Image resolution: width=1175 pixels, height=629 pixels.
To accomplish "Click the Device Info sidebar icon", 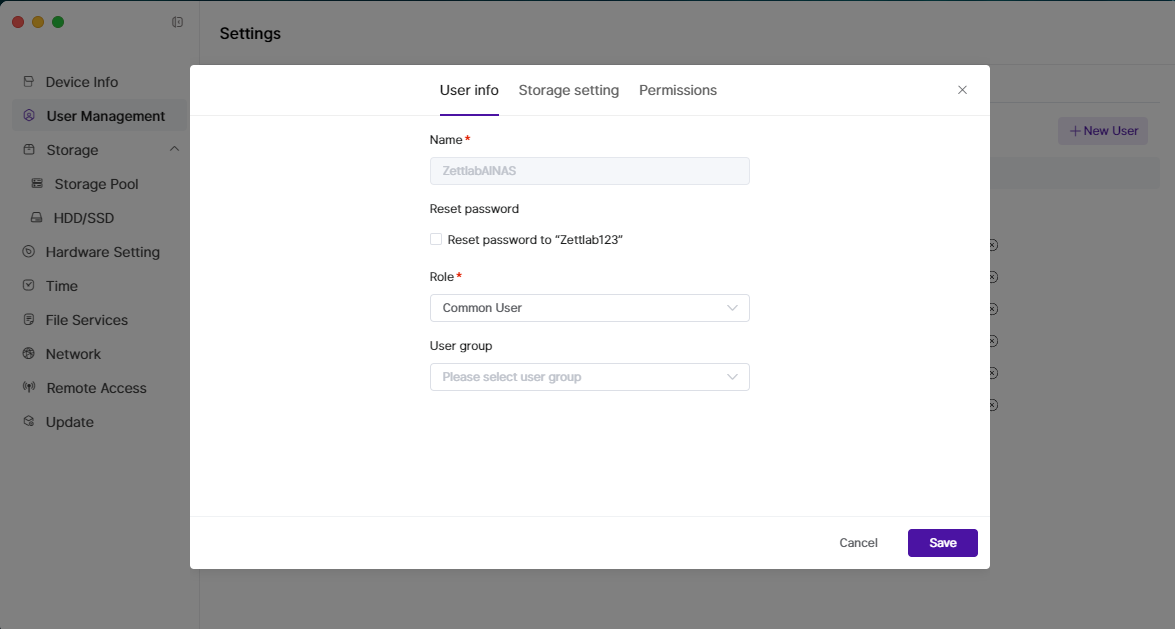I will [28, 82].
